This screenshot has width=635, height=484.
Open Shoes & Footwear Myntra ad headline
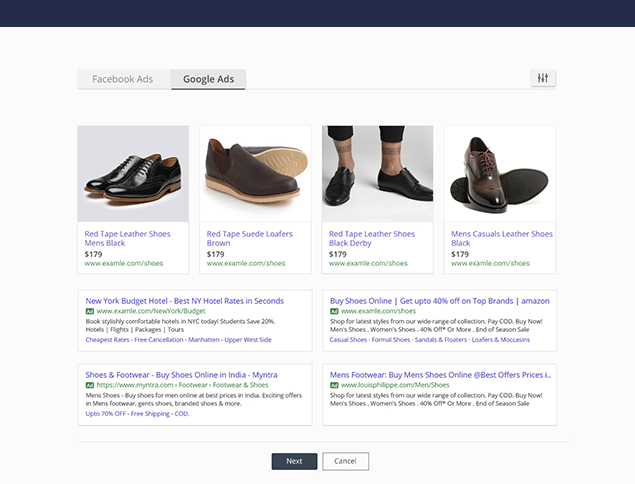(181, 375)
